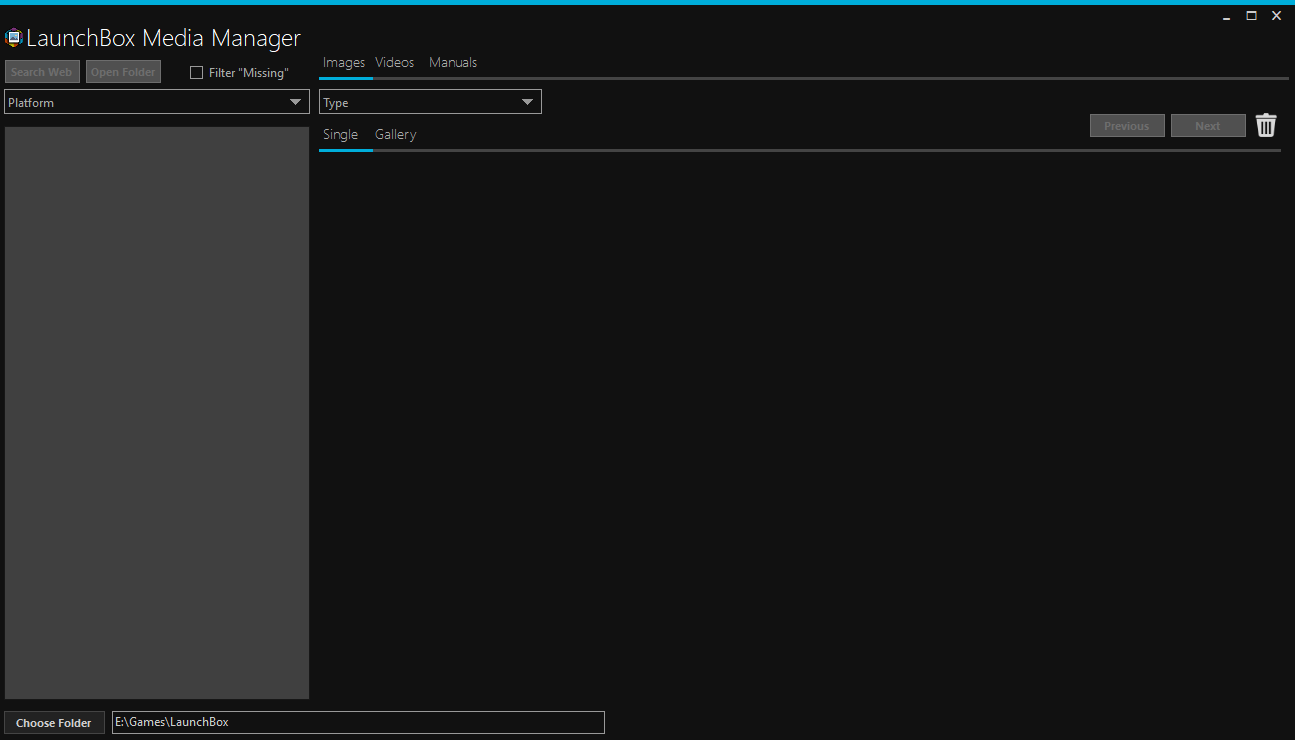
Task: Click the empty games list panel
Action: click(x=157, y=413)
